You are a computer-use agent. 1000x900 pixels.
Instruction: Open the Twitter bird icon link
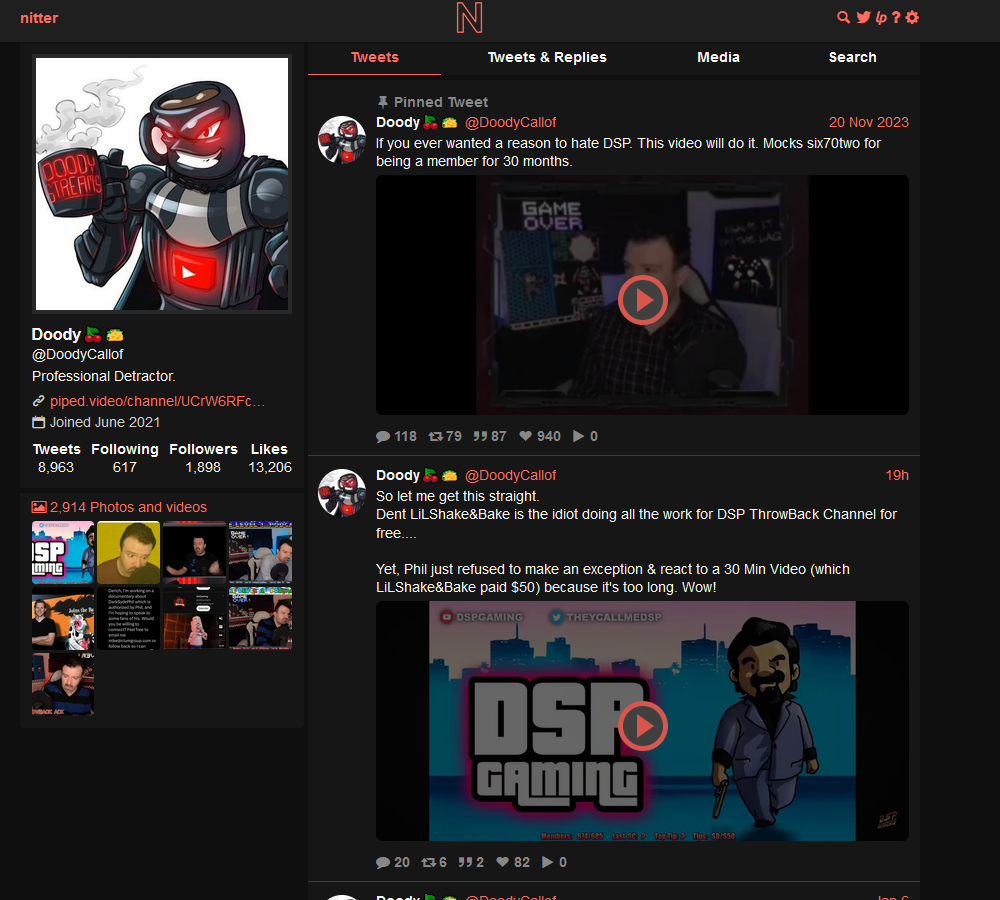(864, 18)
